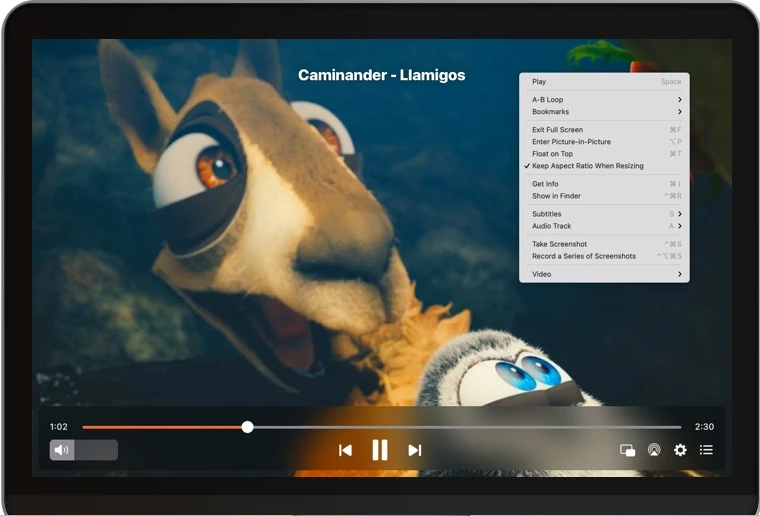
Task: Expand the Video submenu
Action: tap(604, 274)
